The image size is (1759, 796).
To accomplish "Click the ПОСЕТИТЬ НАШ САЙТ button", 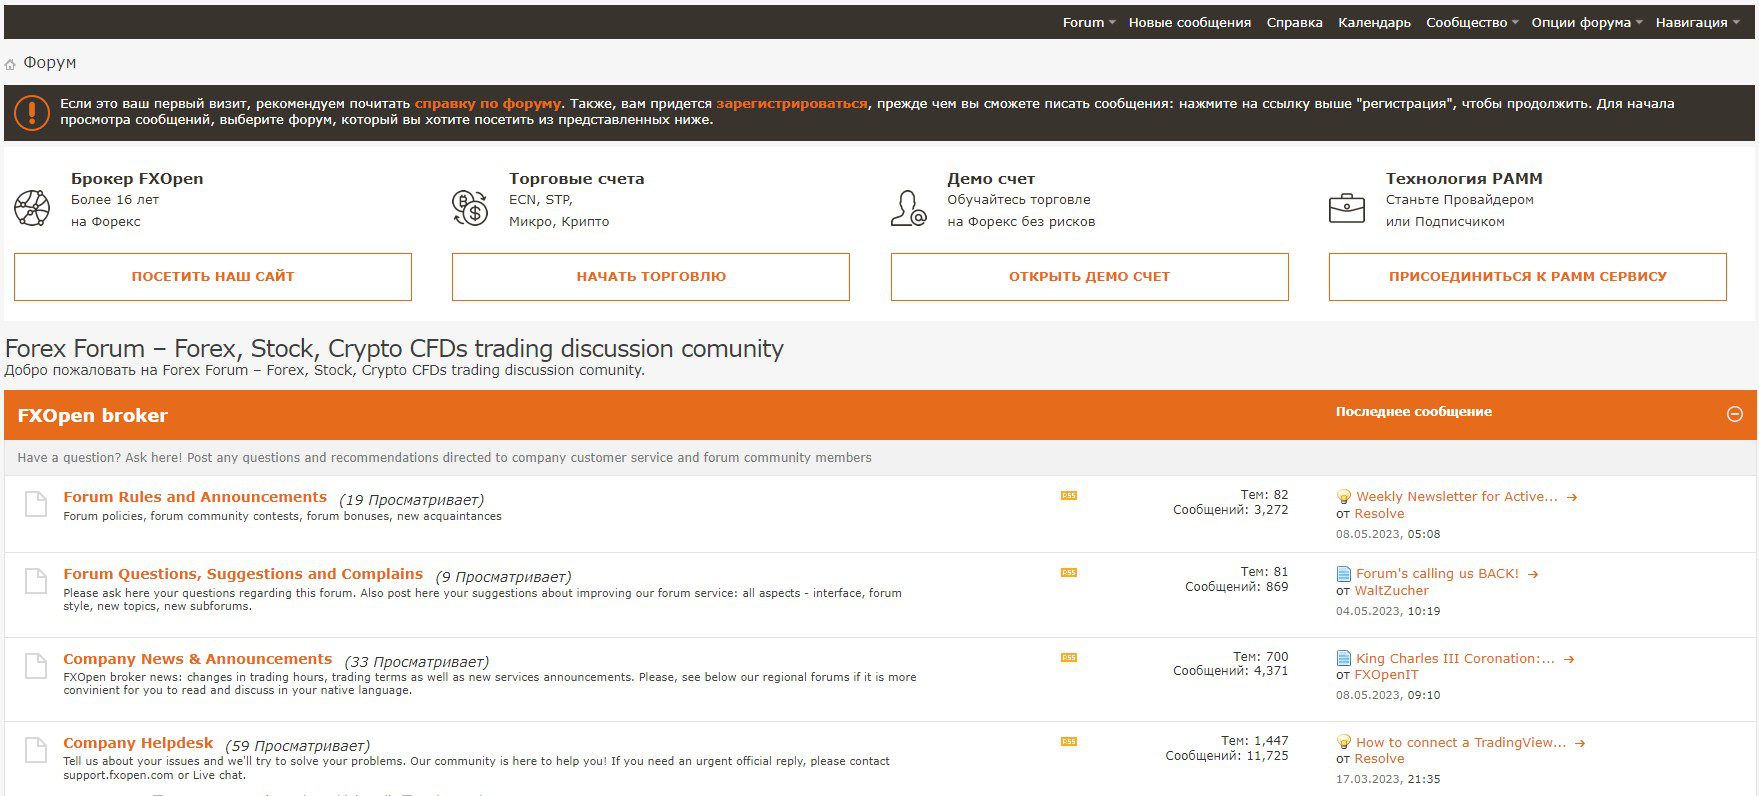I will pyautogui.click(x=213, y=277).
